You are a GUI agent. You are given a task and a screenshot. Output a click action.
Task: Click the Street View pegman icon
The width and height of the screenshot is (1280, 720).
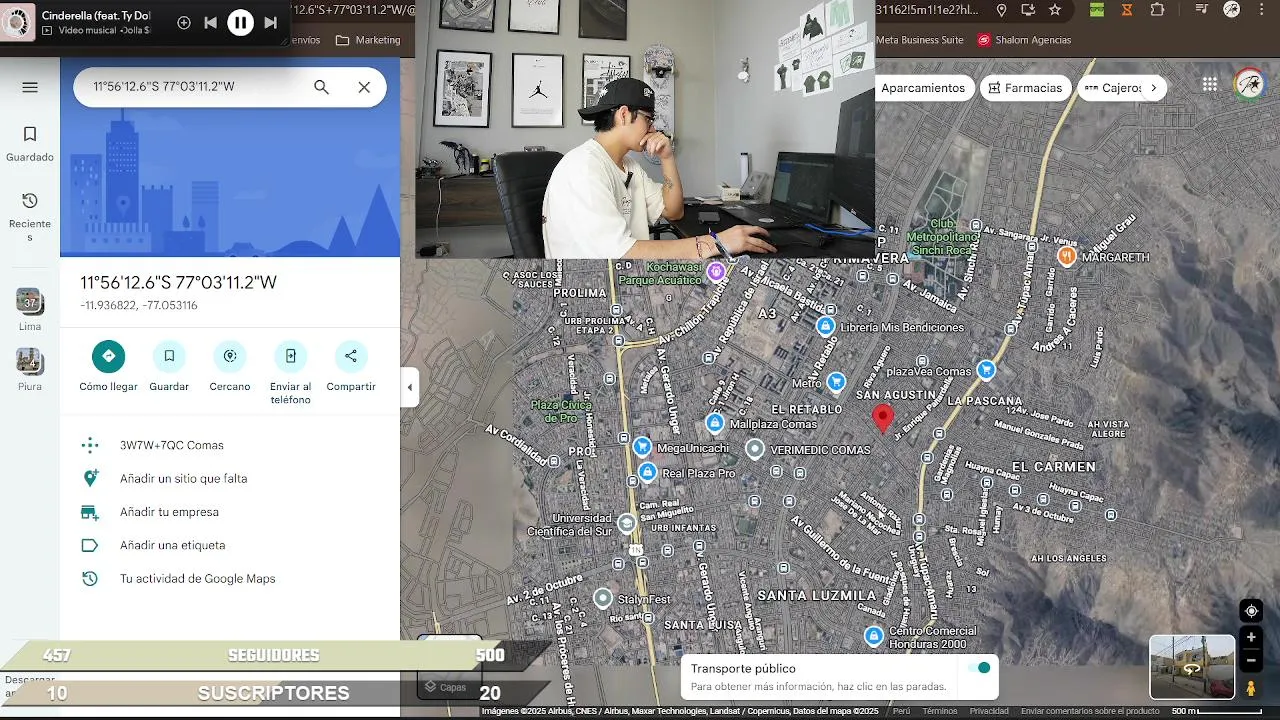pyautogui.click(x=1251, y=688)
